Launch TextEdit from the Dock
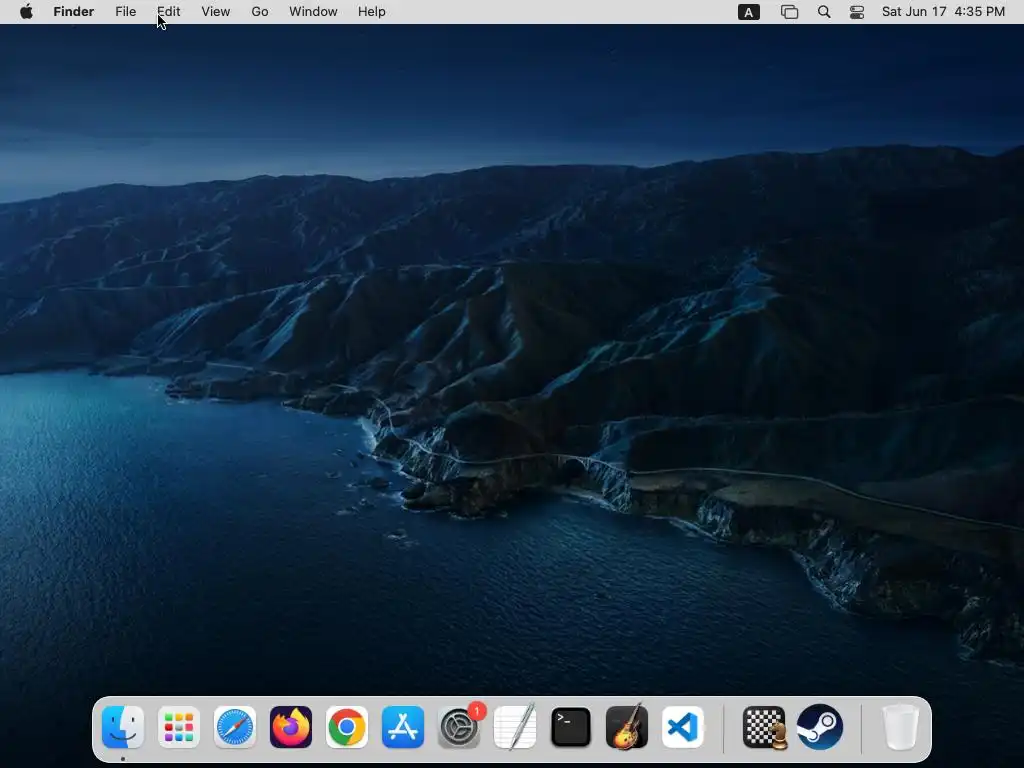1024x768 pixels. pyautogui.click(x=515, y=727)
